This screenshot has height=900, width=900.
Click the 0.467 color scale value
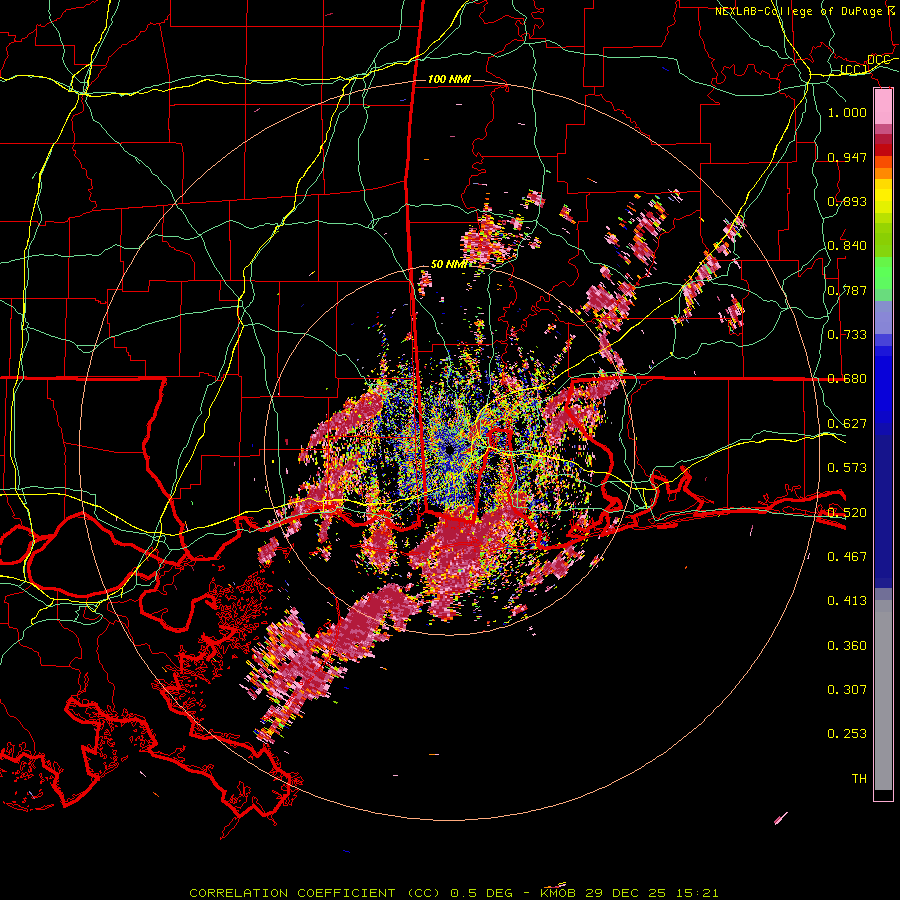(x=847, y=557)
